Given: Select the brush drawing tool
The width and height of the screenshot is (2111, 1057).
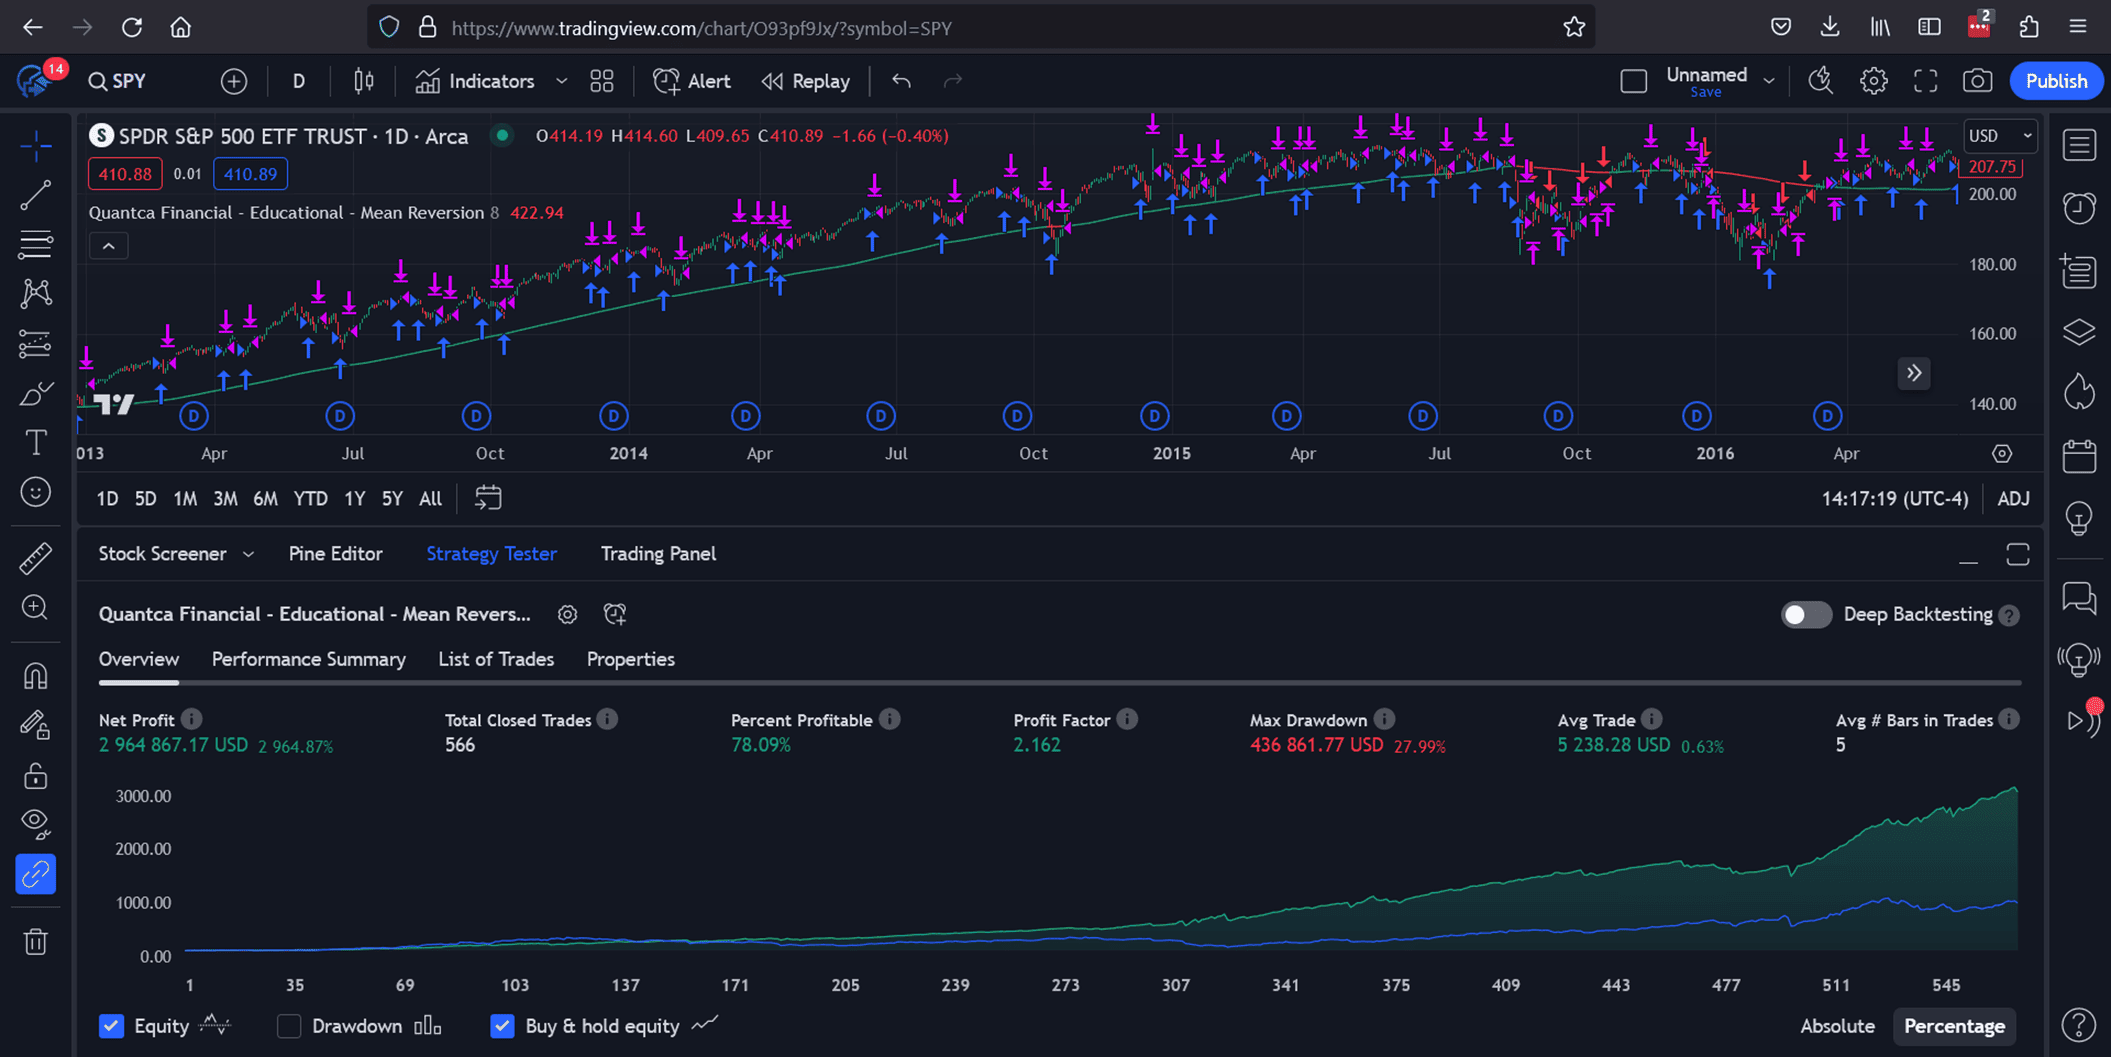Looking at the screenshot, I should tap(36, 393).
